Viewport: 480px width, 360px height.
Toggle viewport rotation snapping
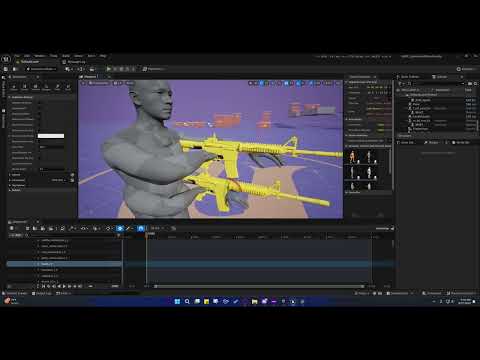pyautogui.click(x=299, y=83)
